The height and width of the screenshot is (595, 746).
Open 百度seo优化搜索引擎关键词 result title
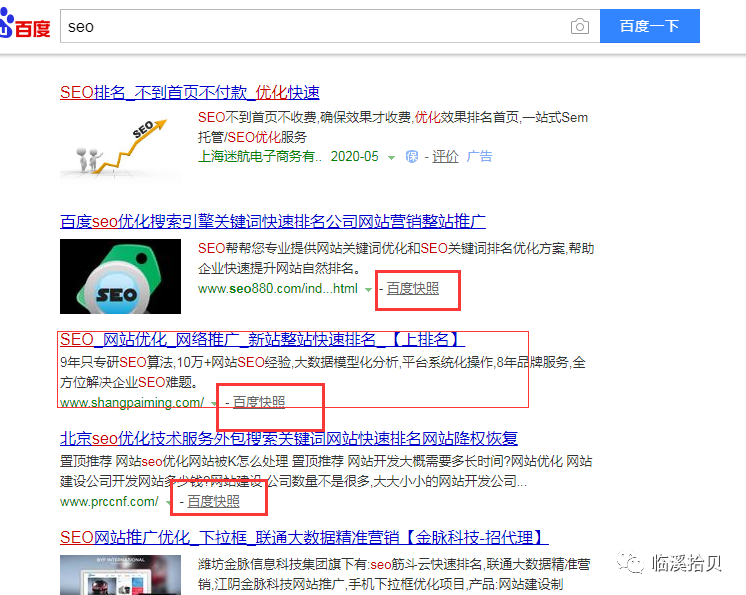[273, 221]
